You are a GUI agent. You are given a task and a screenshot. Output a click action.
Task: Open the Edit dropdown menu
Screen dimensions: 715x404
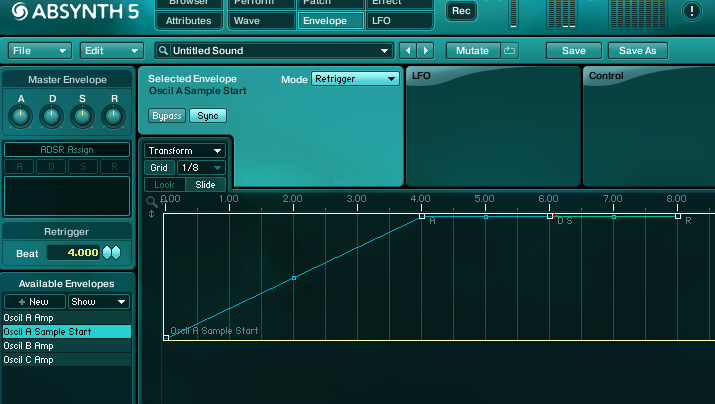pos(112,51)
